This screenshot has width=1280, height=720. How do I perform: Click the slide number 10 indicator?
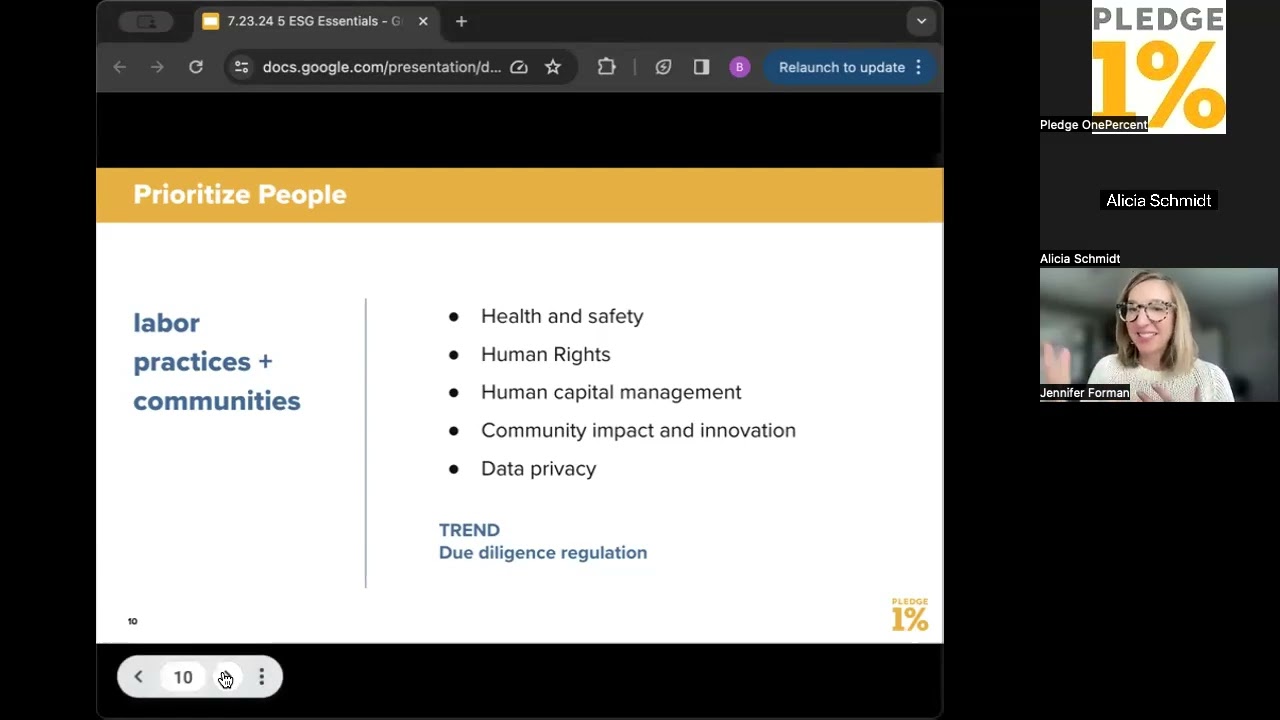click(183, 677)
